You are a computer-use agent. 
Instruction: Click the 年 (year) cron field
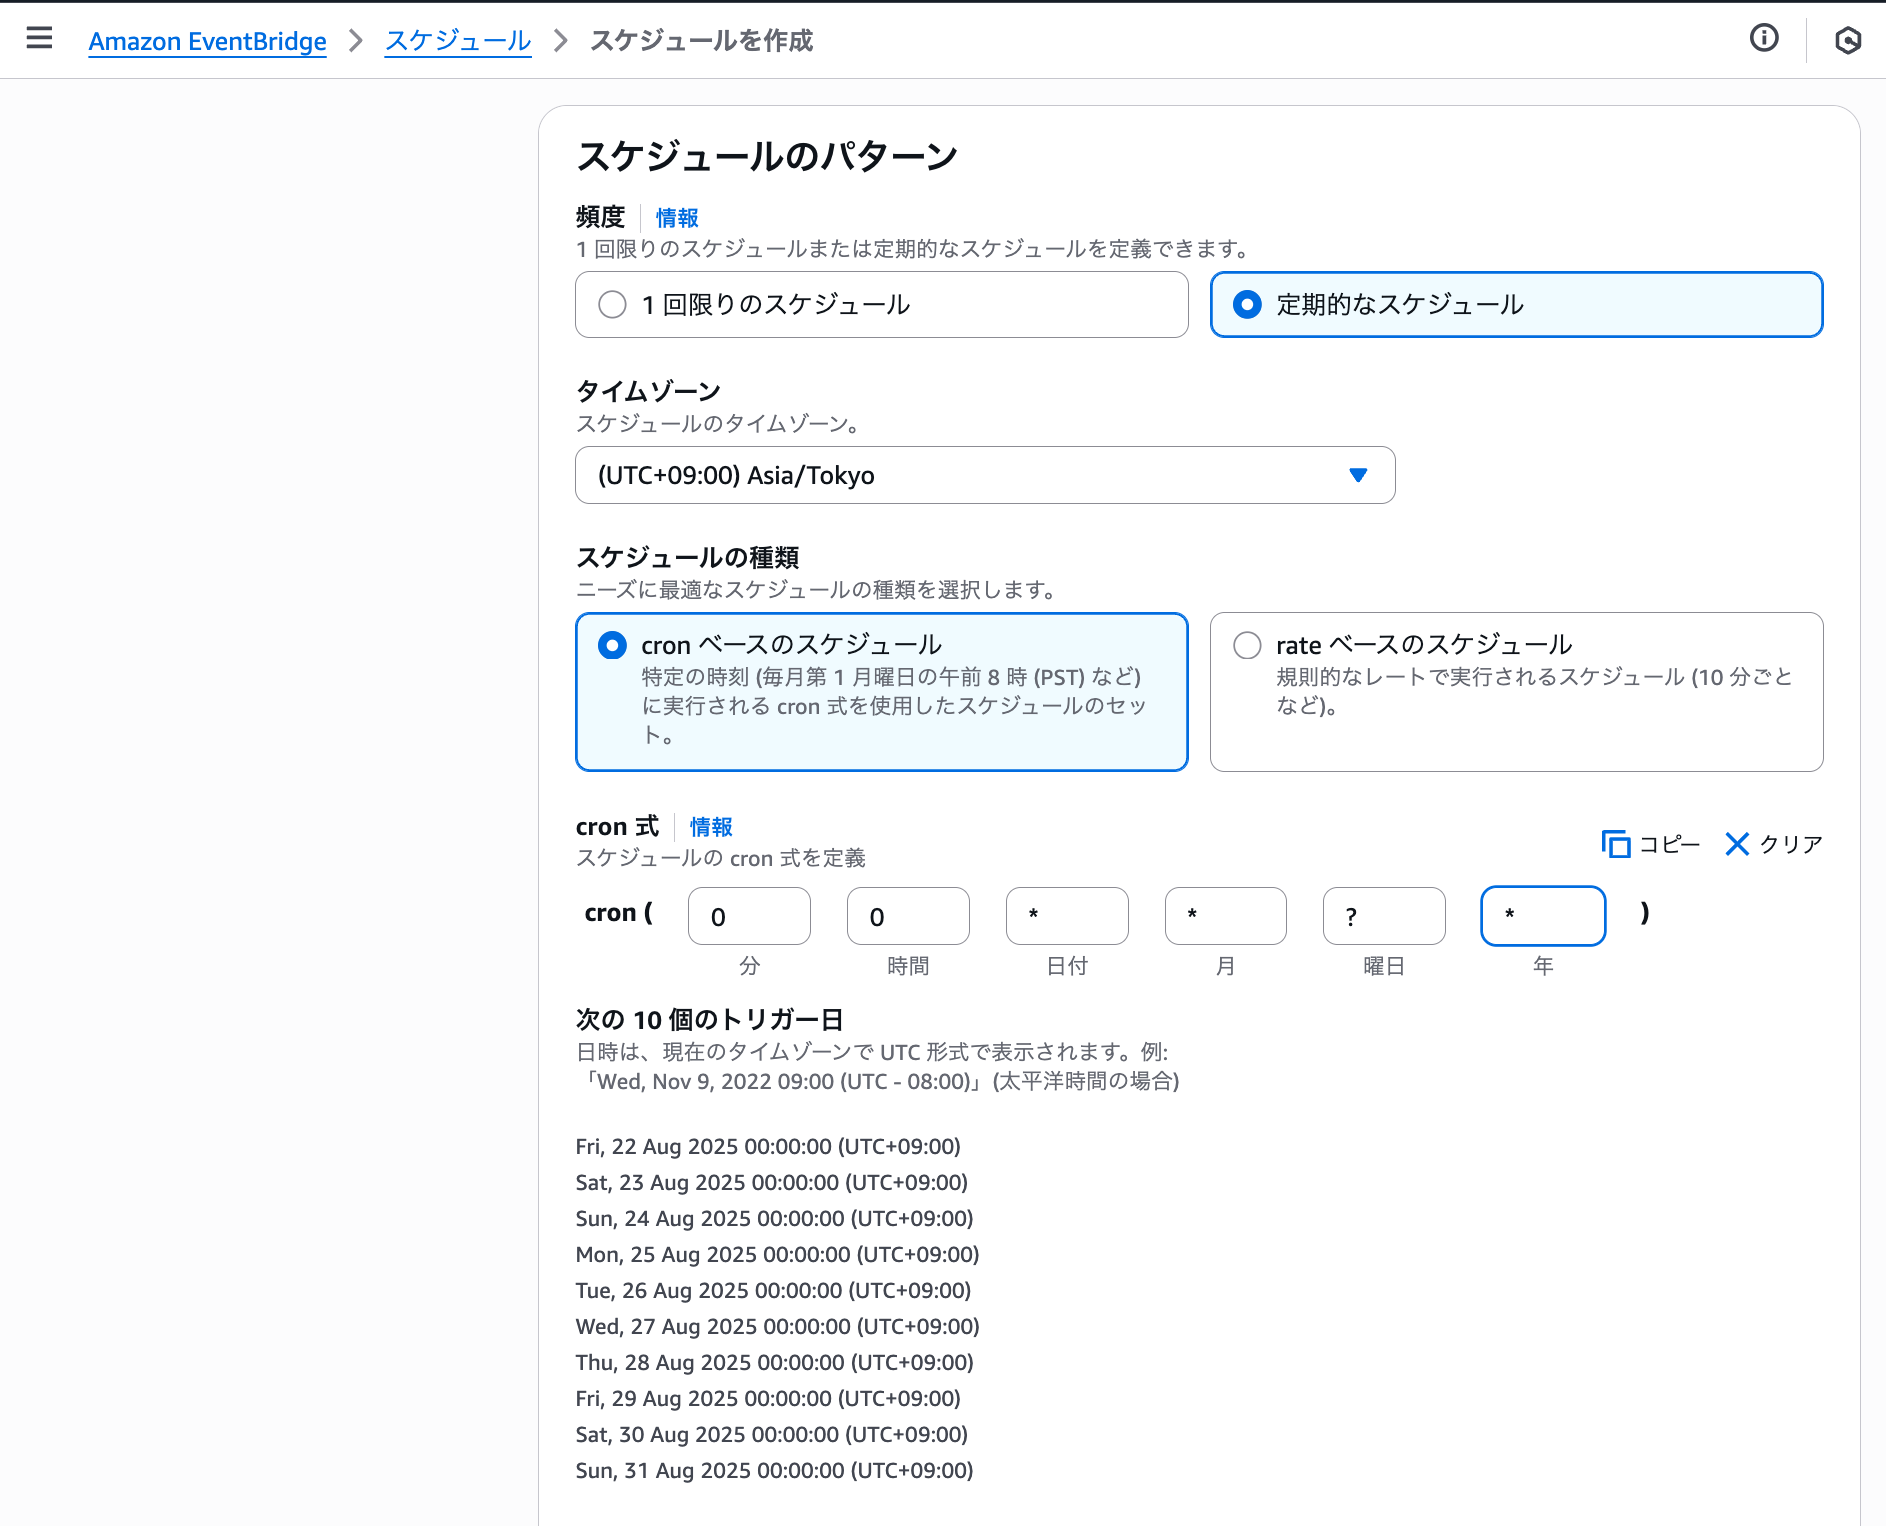click(x=1543, y=916)
